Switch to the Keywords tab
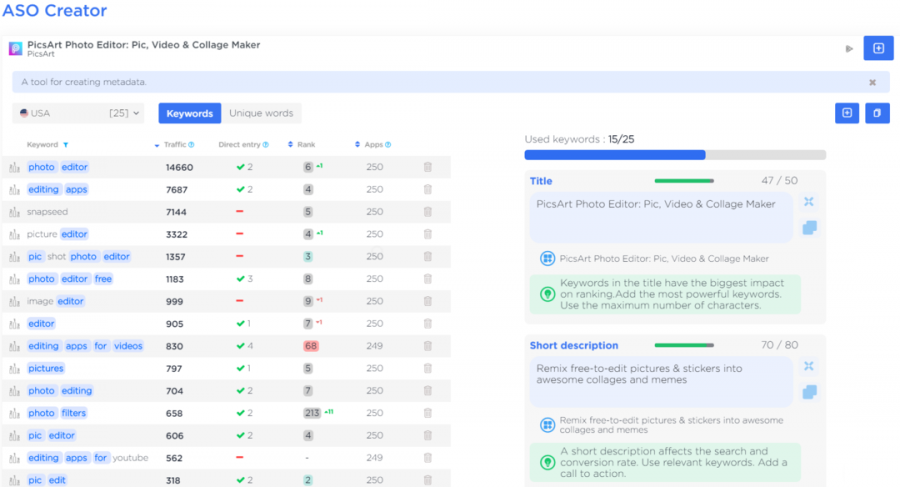 coord(189,113)
